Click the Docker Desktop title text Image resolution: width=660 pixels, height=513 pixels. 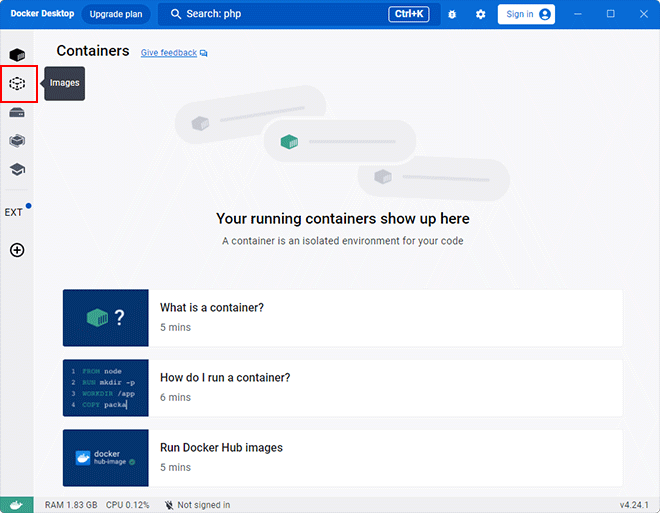click(x=42, y=13)
